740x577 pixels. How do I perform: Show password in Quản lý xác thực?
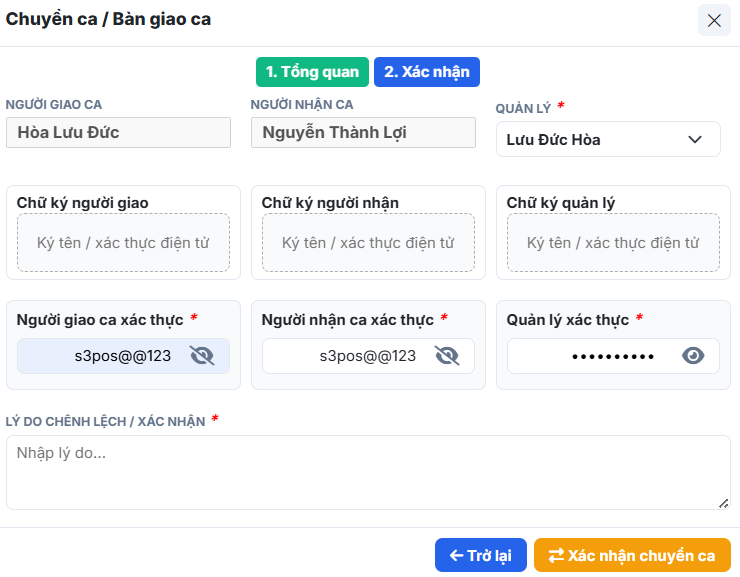point(693,356)
